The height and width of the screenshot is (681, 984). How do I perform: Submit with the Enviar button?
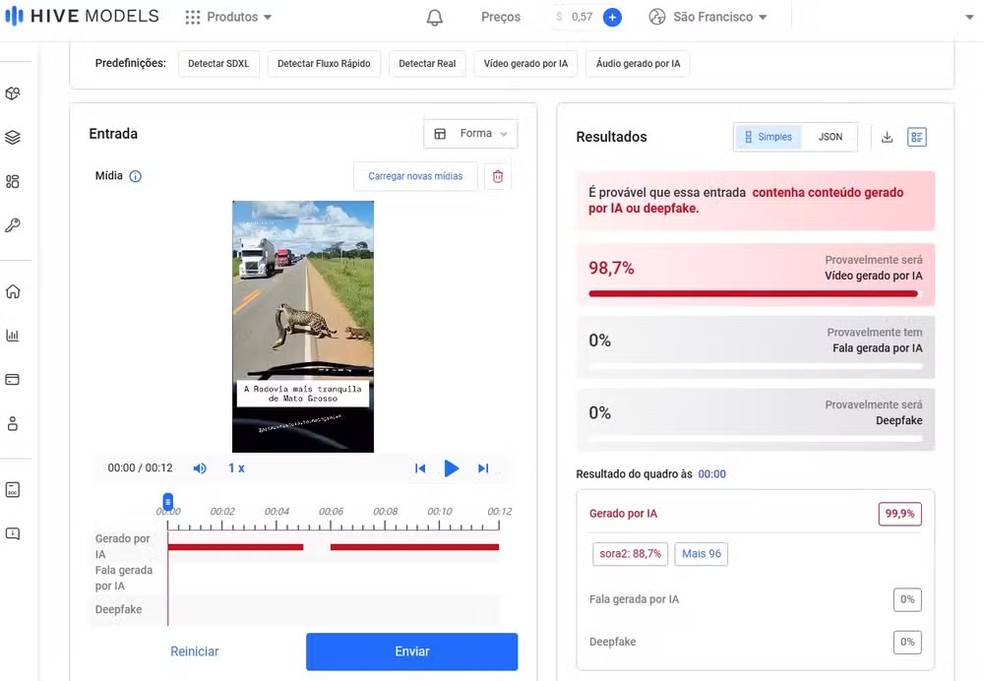[x=412, y=652]
